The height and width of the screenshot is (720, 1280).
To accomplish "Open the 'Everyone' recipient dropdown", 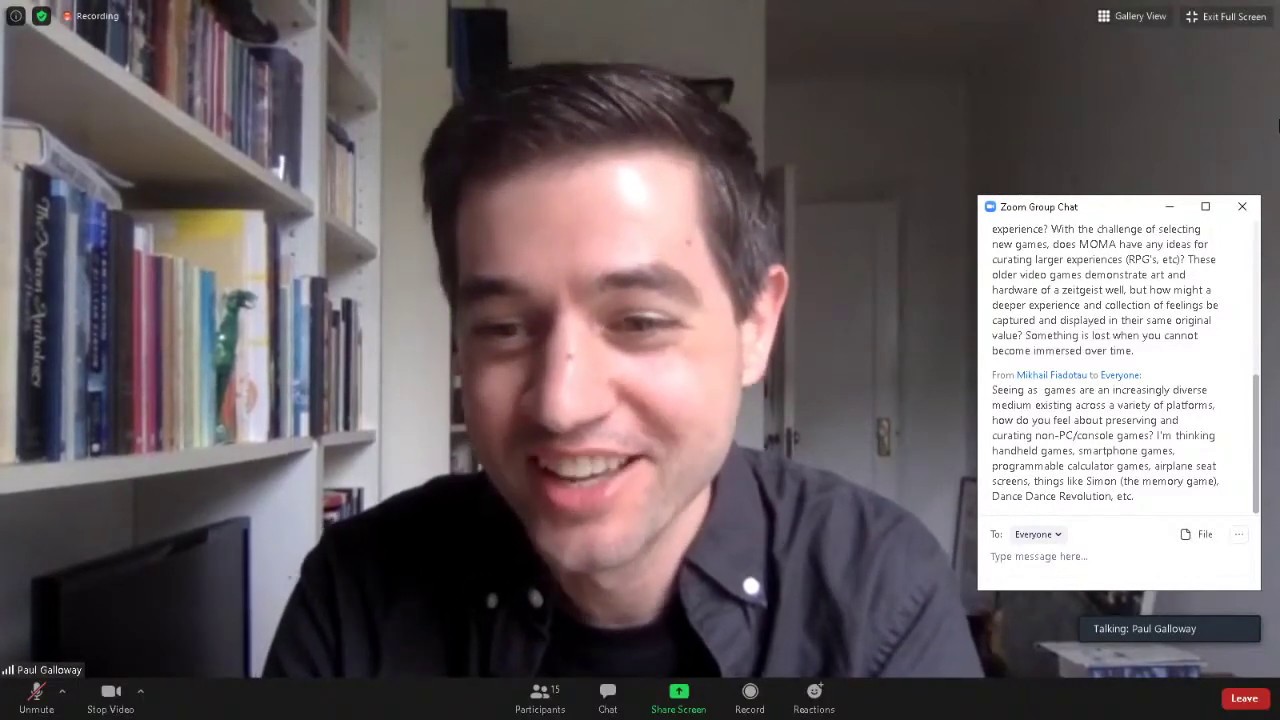I will 1037,535.
